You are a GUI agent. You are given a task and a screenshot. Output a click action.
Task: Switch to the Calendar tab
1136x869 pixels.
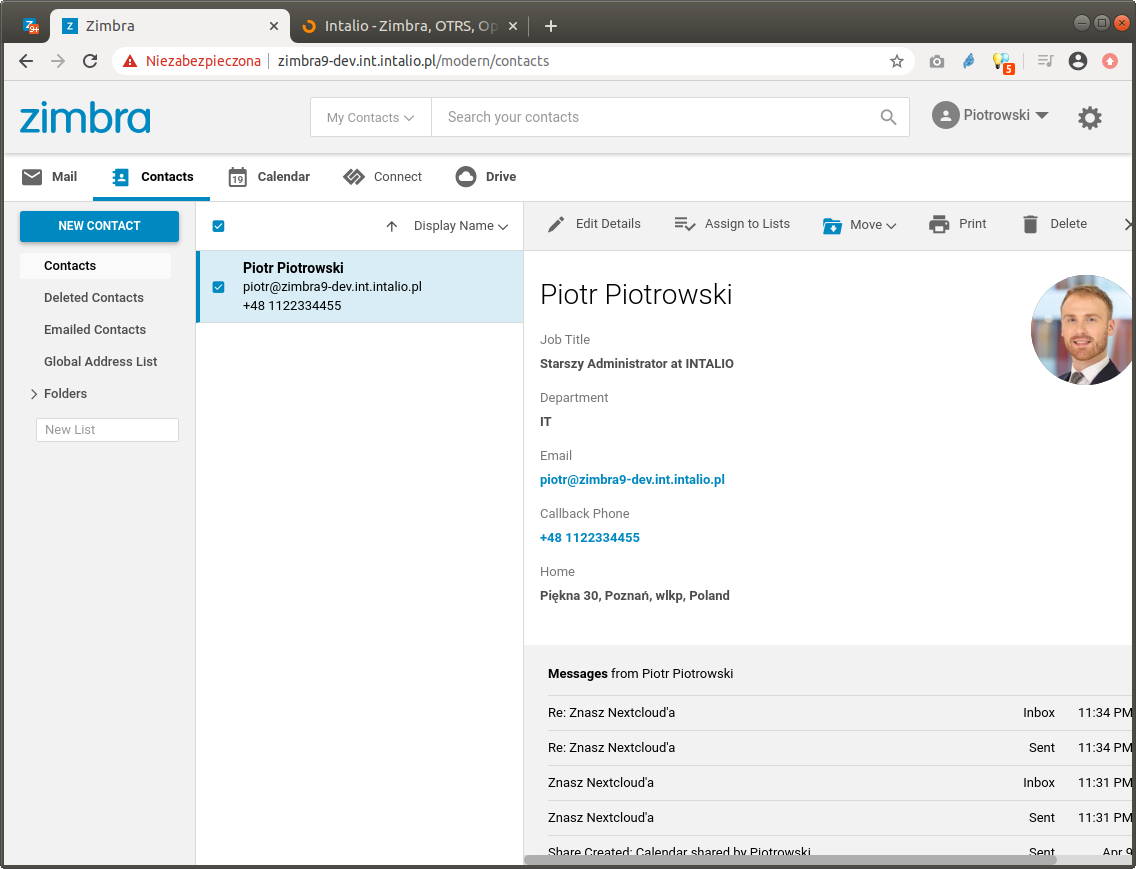coord(269,177)
